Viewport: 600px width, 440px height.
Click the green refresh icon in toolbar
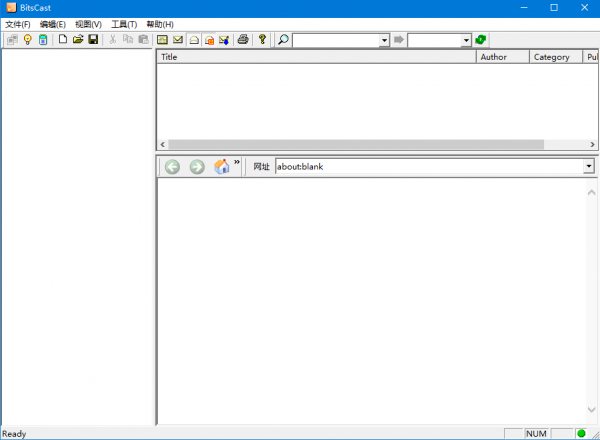point(481,39)
